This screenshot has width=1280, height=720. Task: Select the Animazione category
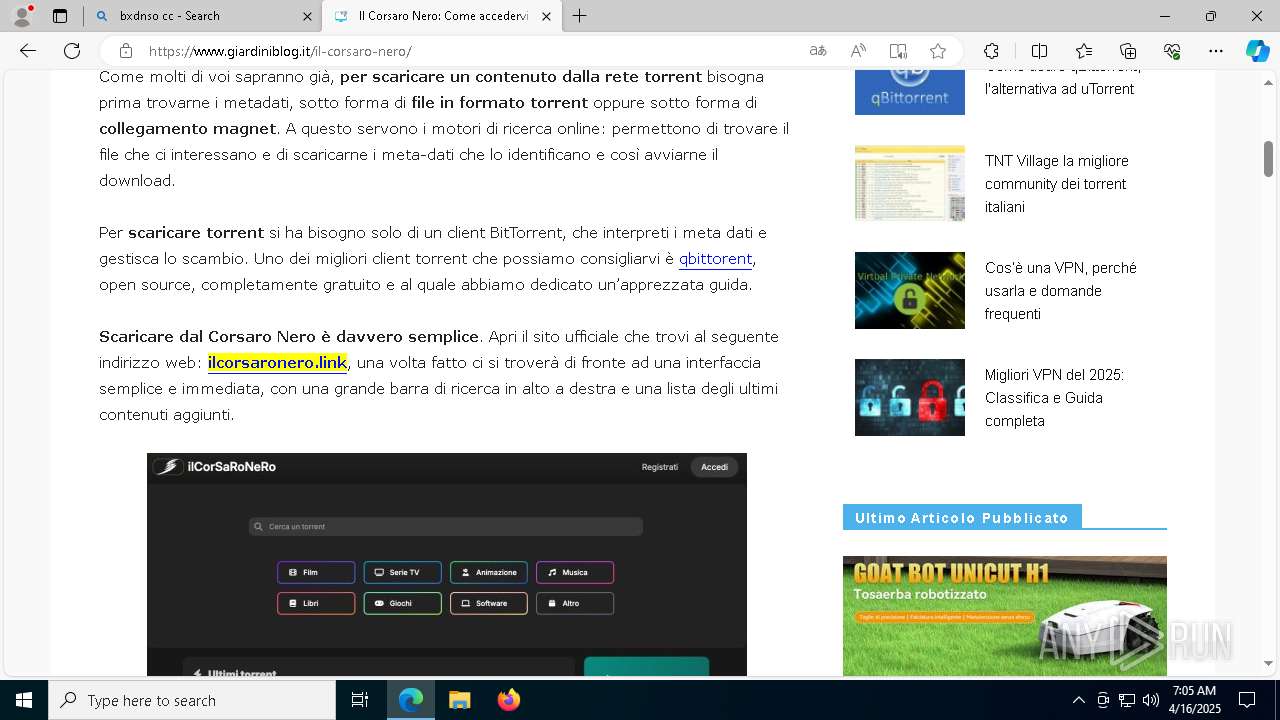[x=489, y=573]
